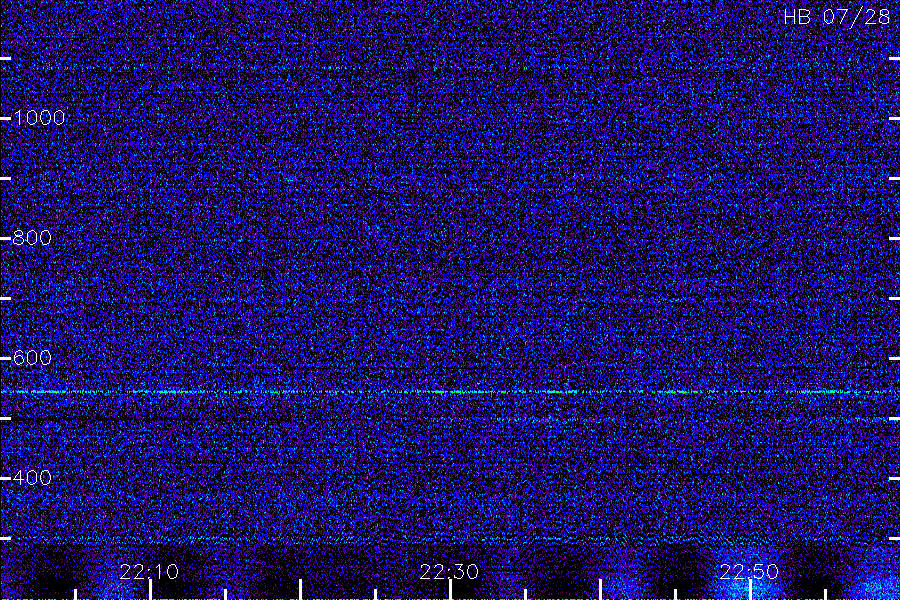
Task: Click the 1000 frequency axis label
Action: click(39, 118)
